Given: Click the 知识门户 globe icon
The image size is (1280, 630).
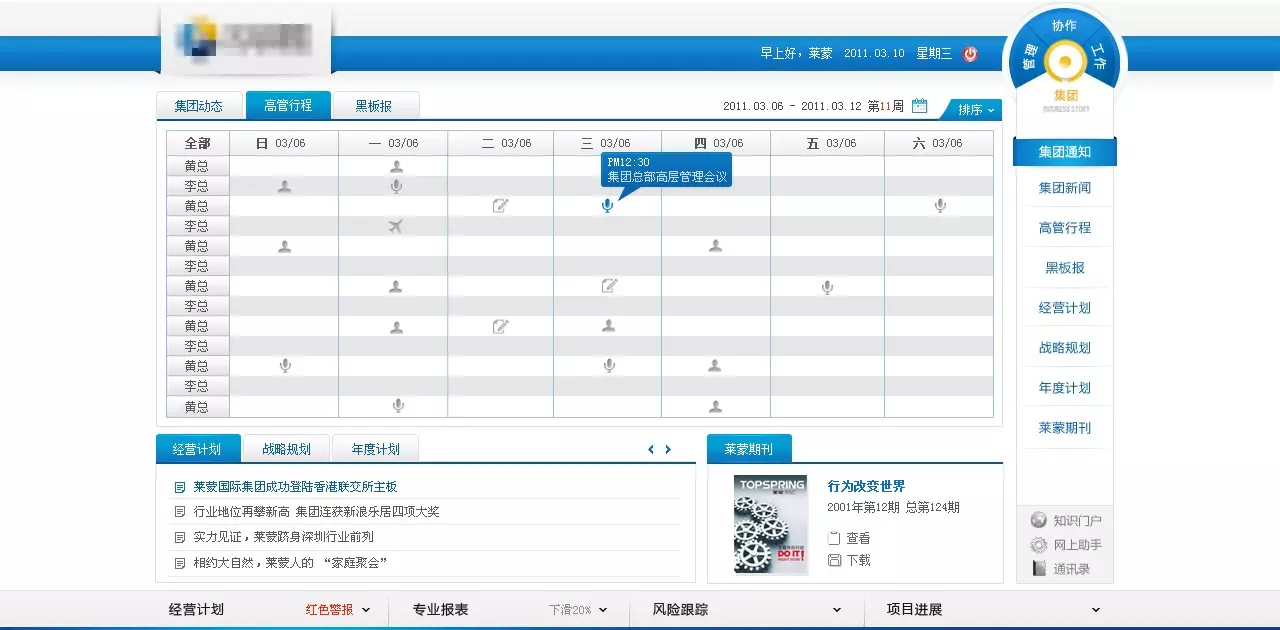Looking at the screenshot, I should (x=1039, y=520).
